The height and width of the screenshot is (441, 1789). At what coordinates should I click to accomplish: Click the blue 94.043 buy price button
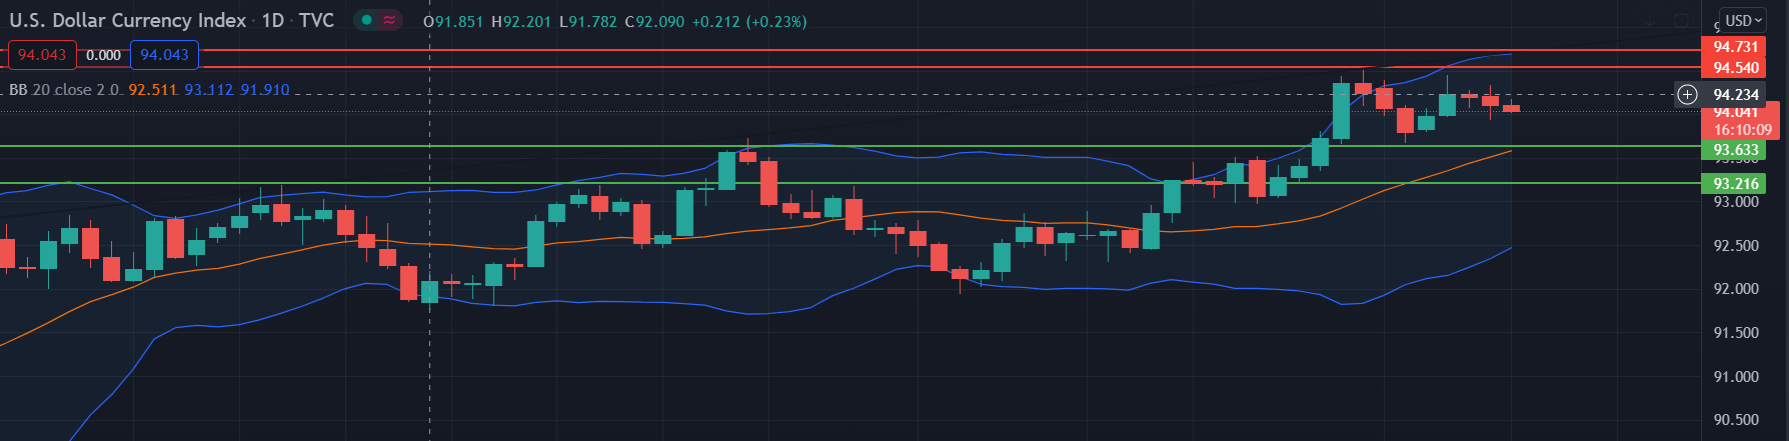point(165,55)
